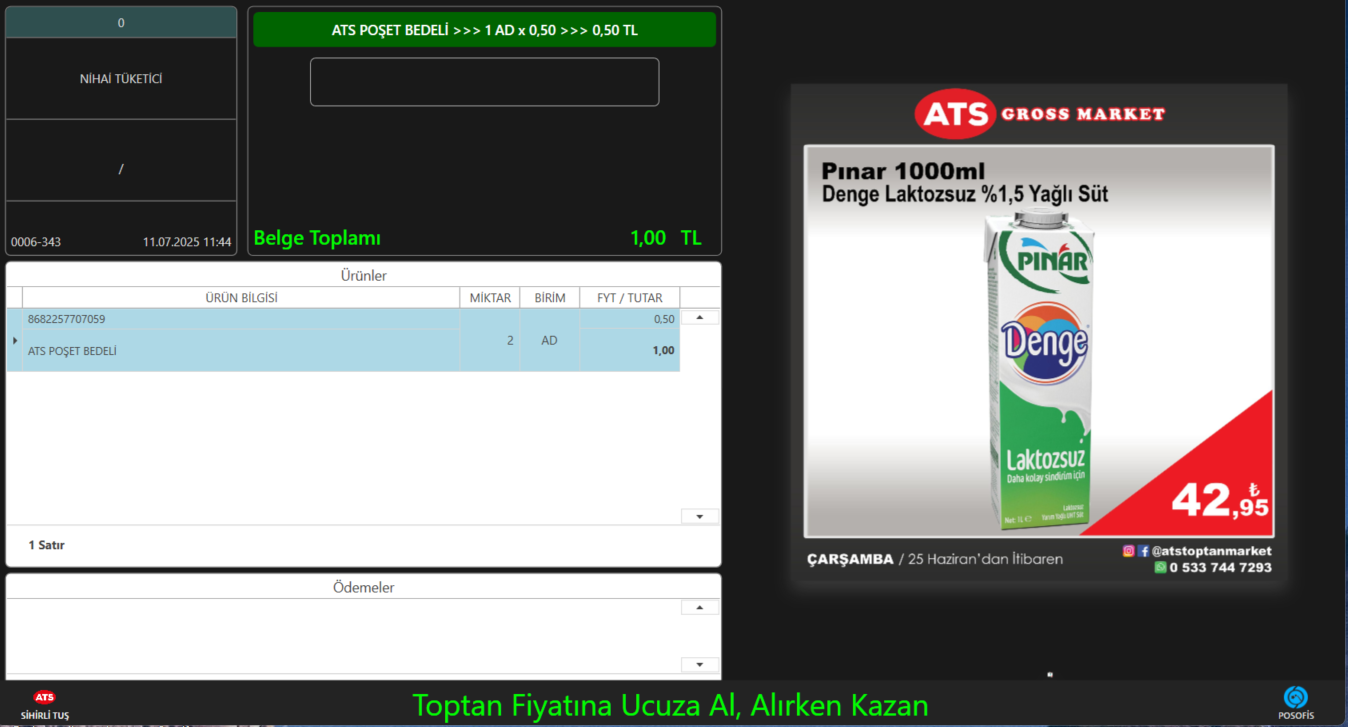The image size is (1348, 727).
Task: Click the Ürünler section title
Action: (x=363, y=275)
